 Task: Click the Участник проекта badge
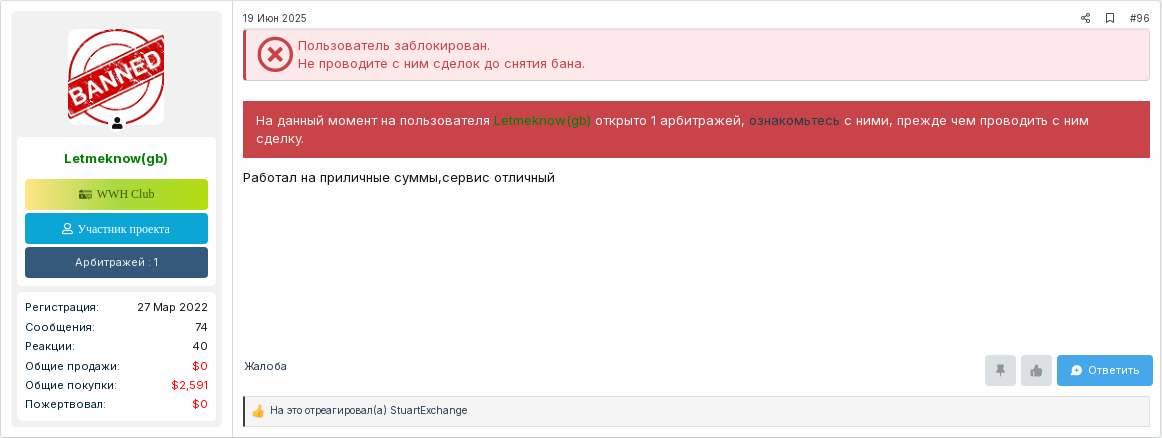click(116, 229)
